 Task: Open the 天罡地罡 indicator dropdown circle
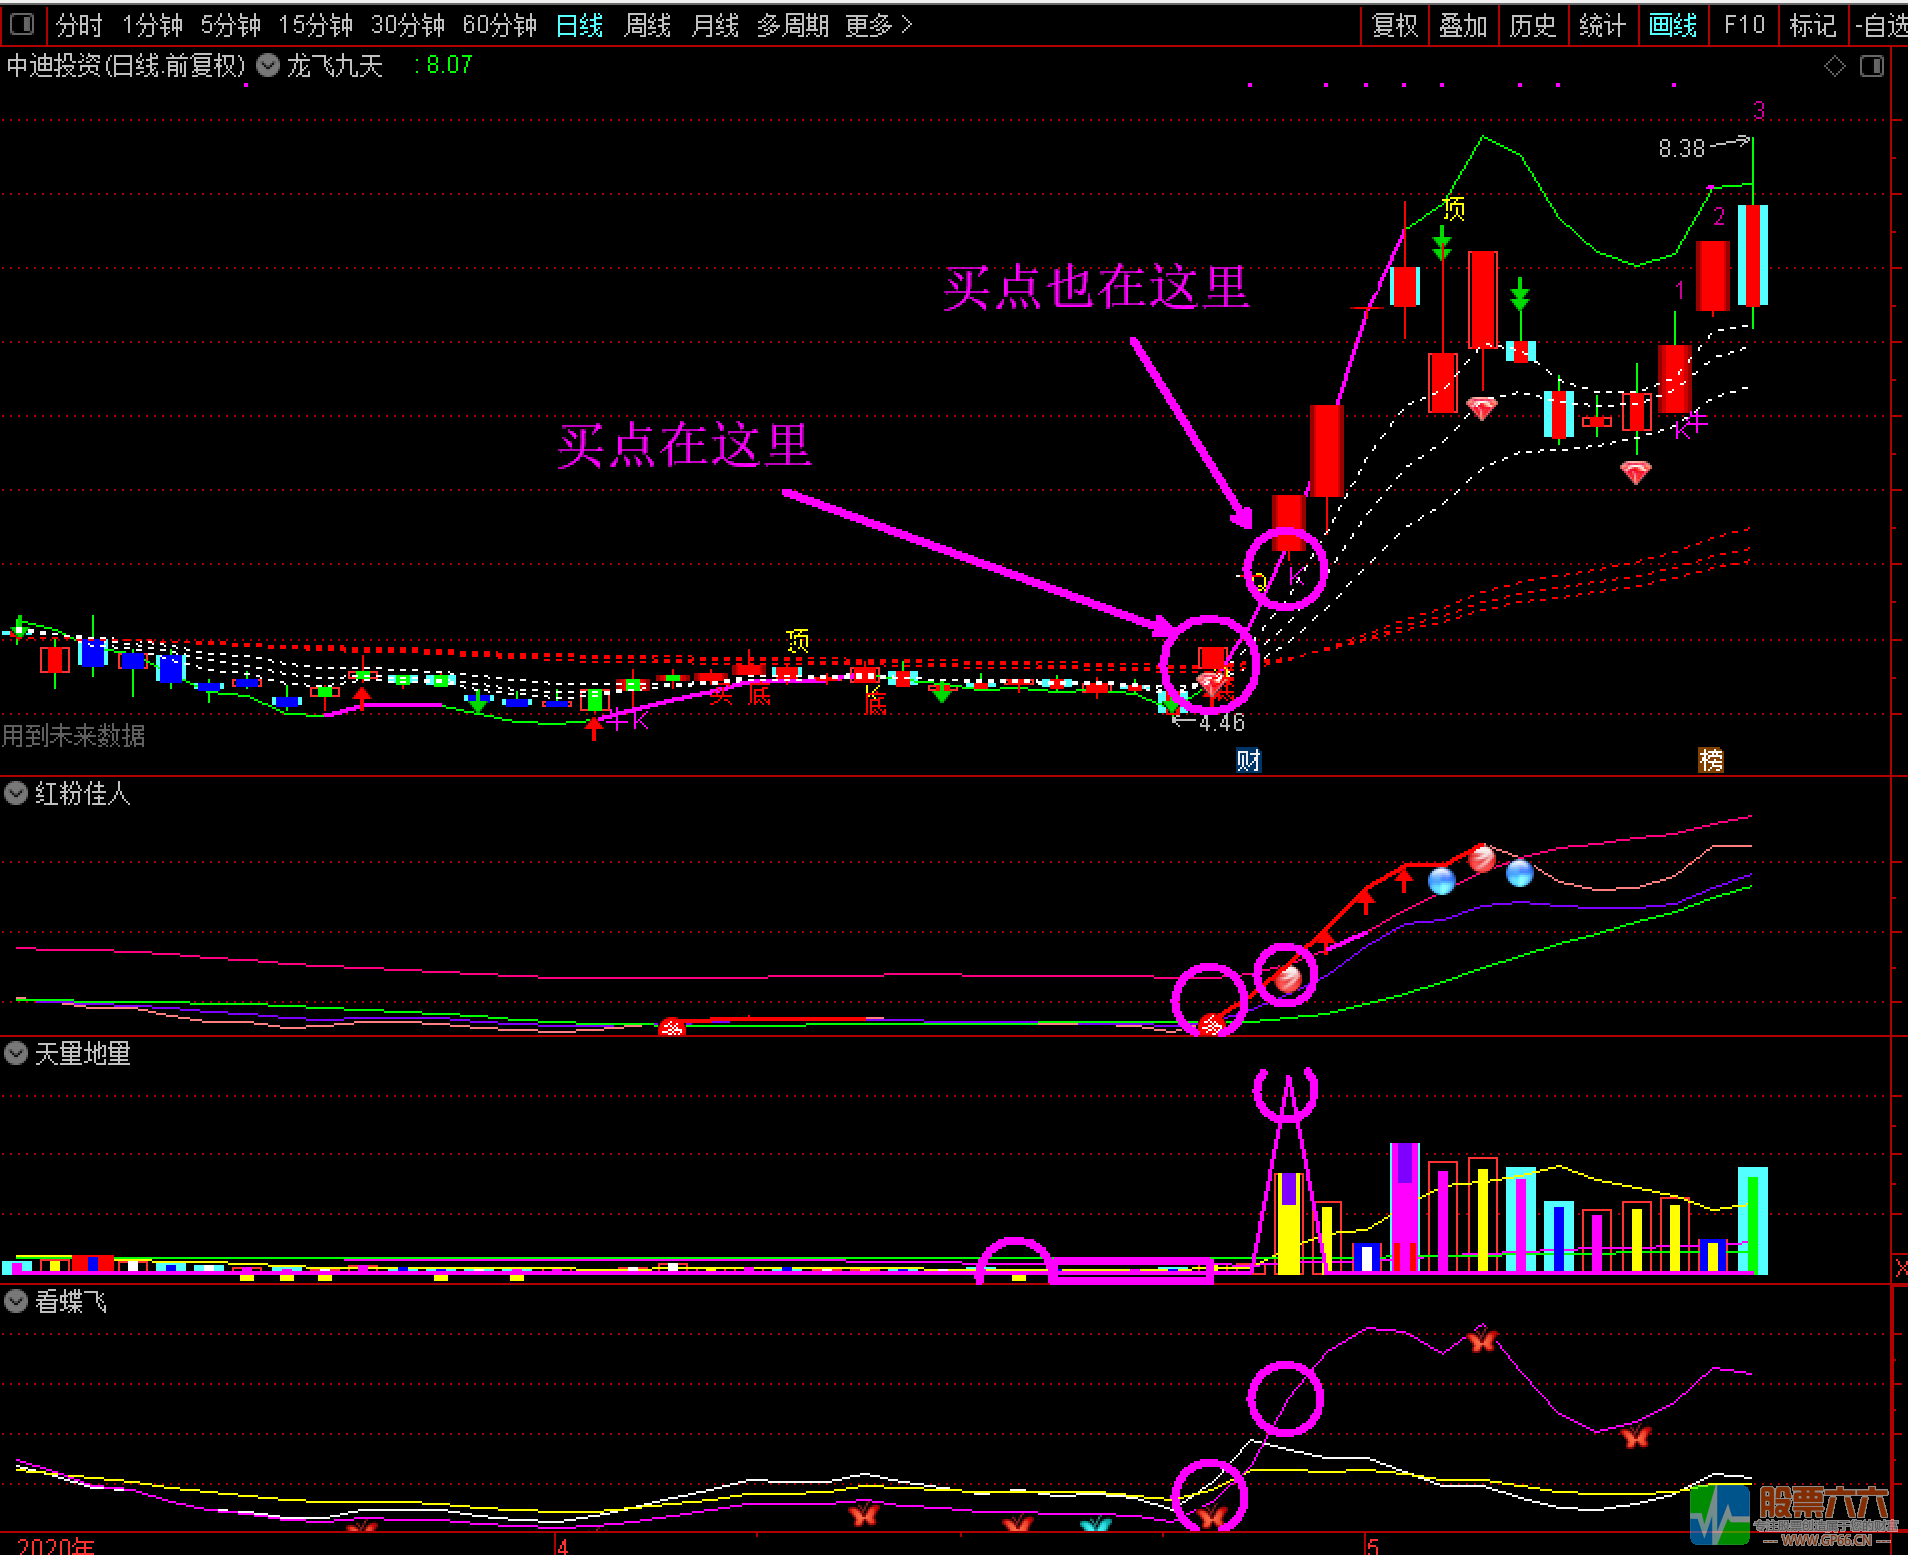[16, 1053]
